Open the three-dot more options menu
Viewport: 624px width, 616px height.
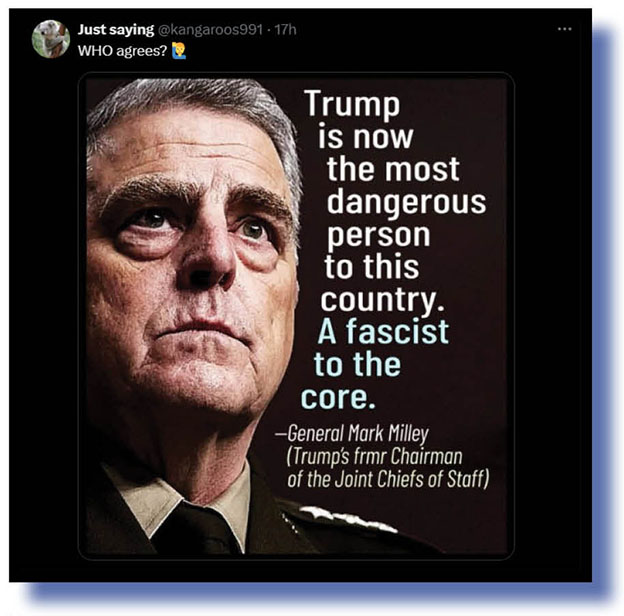tap(565, 29)
